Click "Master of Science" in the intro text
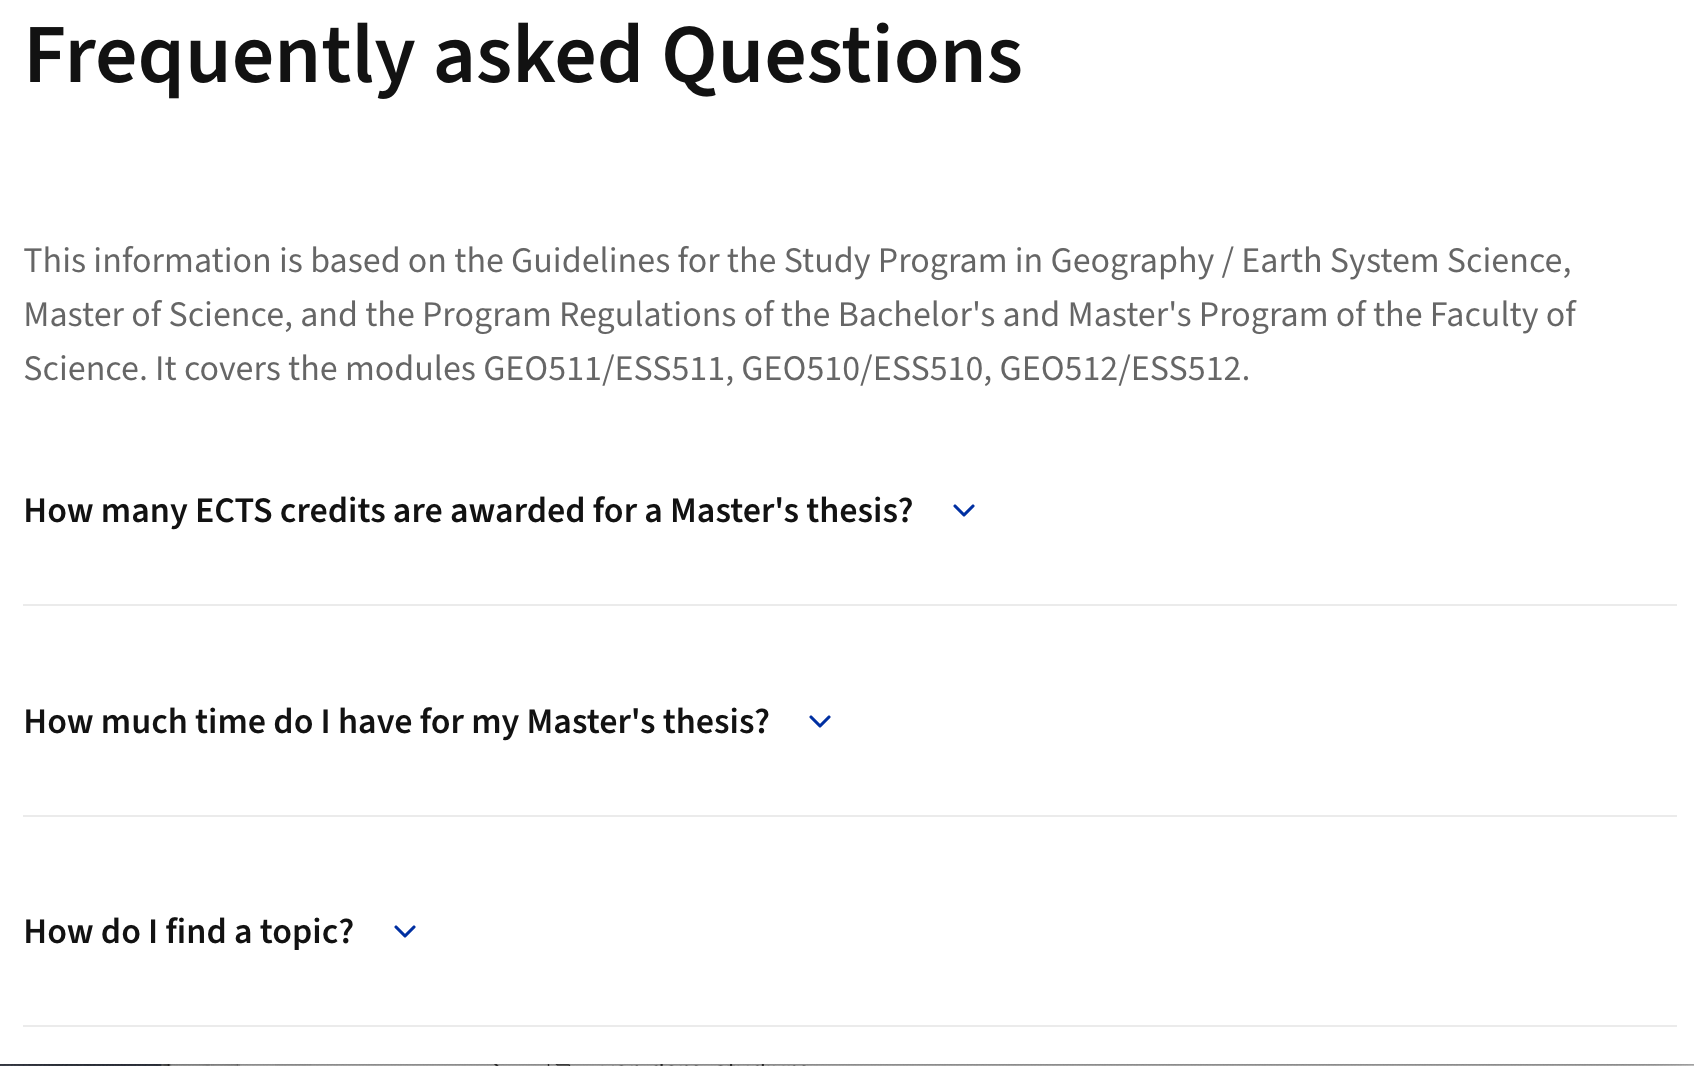1694x1066 pixels. [156, 315]
